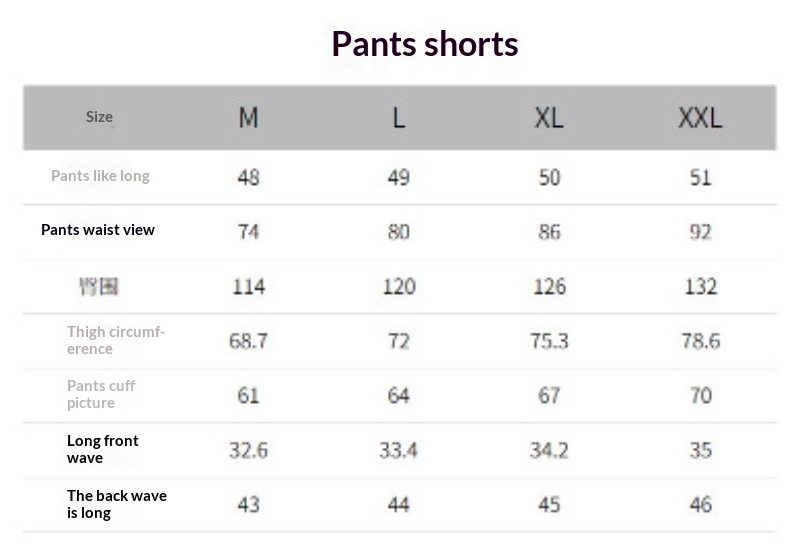This screenshot has height=542, width=785.
Task: Choose the XL size column header
Action: [x=548, y=118]
